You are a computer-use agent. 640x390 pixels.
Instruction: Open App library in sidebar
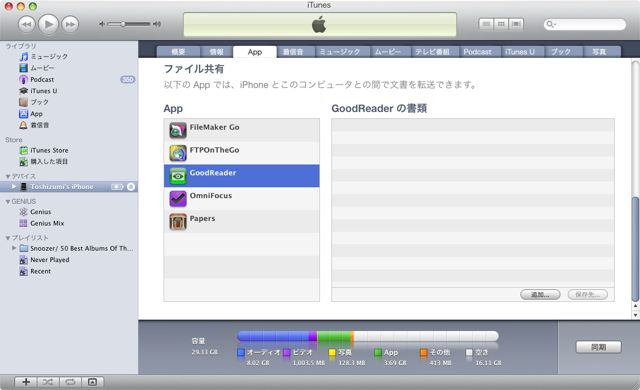click(x=36, y=114)
